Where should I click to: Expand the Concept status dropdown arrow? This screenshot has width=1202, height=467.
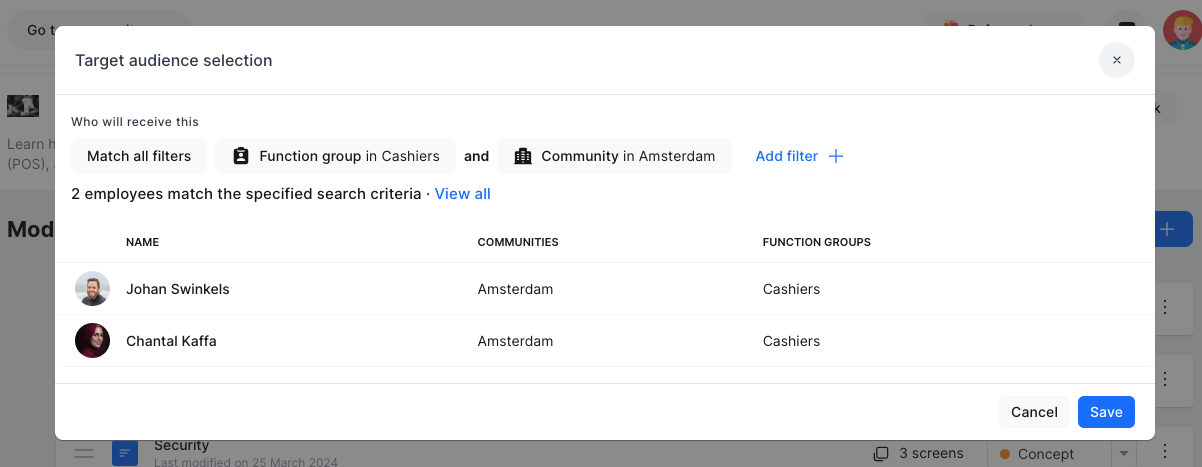click(1125, 454)
